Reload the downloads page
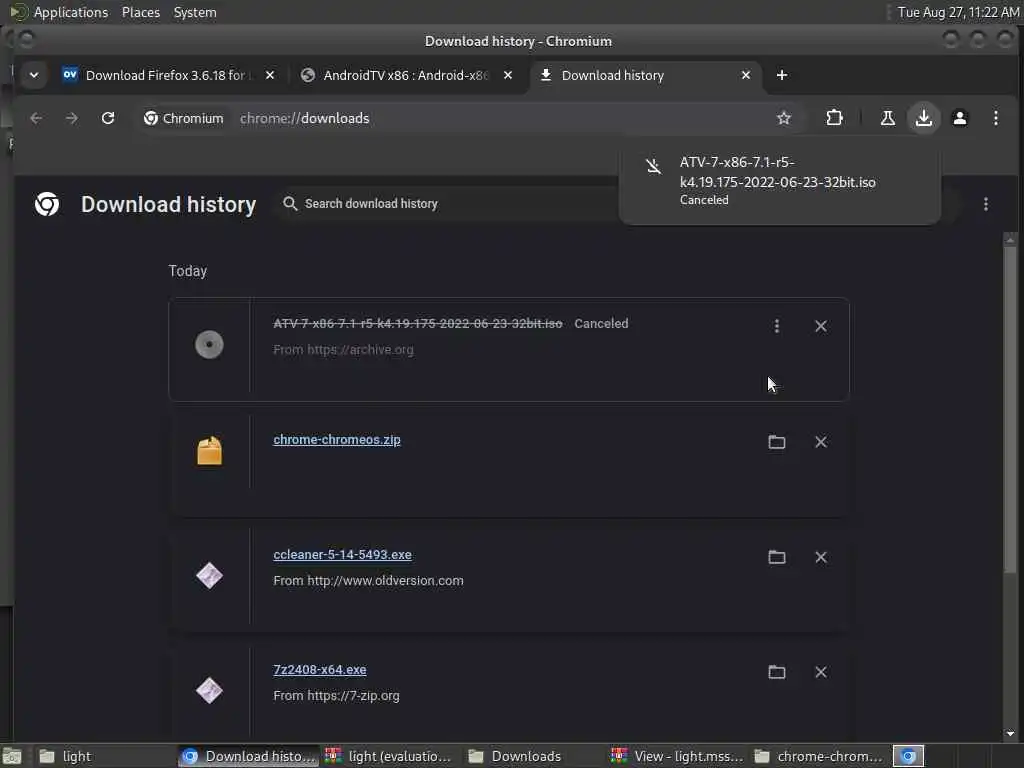Screen dimensions: 1024x768 pos(108,118)
